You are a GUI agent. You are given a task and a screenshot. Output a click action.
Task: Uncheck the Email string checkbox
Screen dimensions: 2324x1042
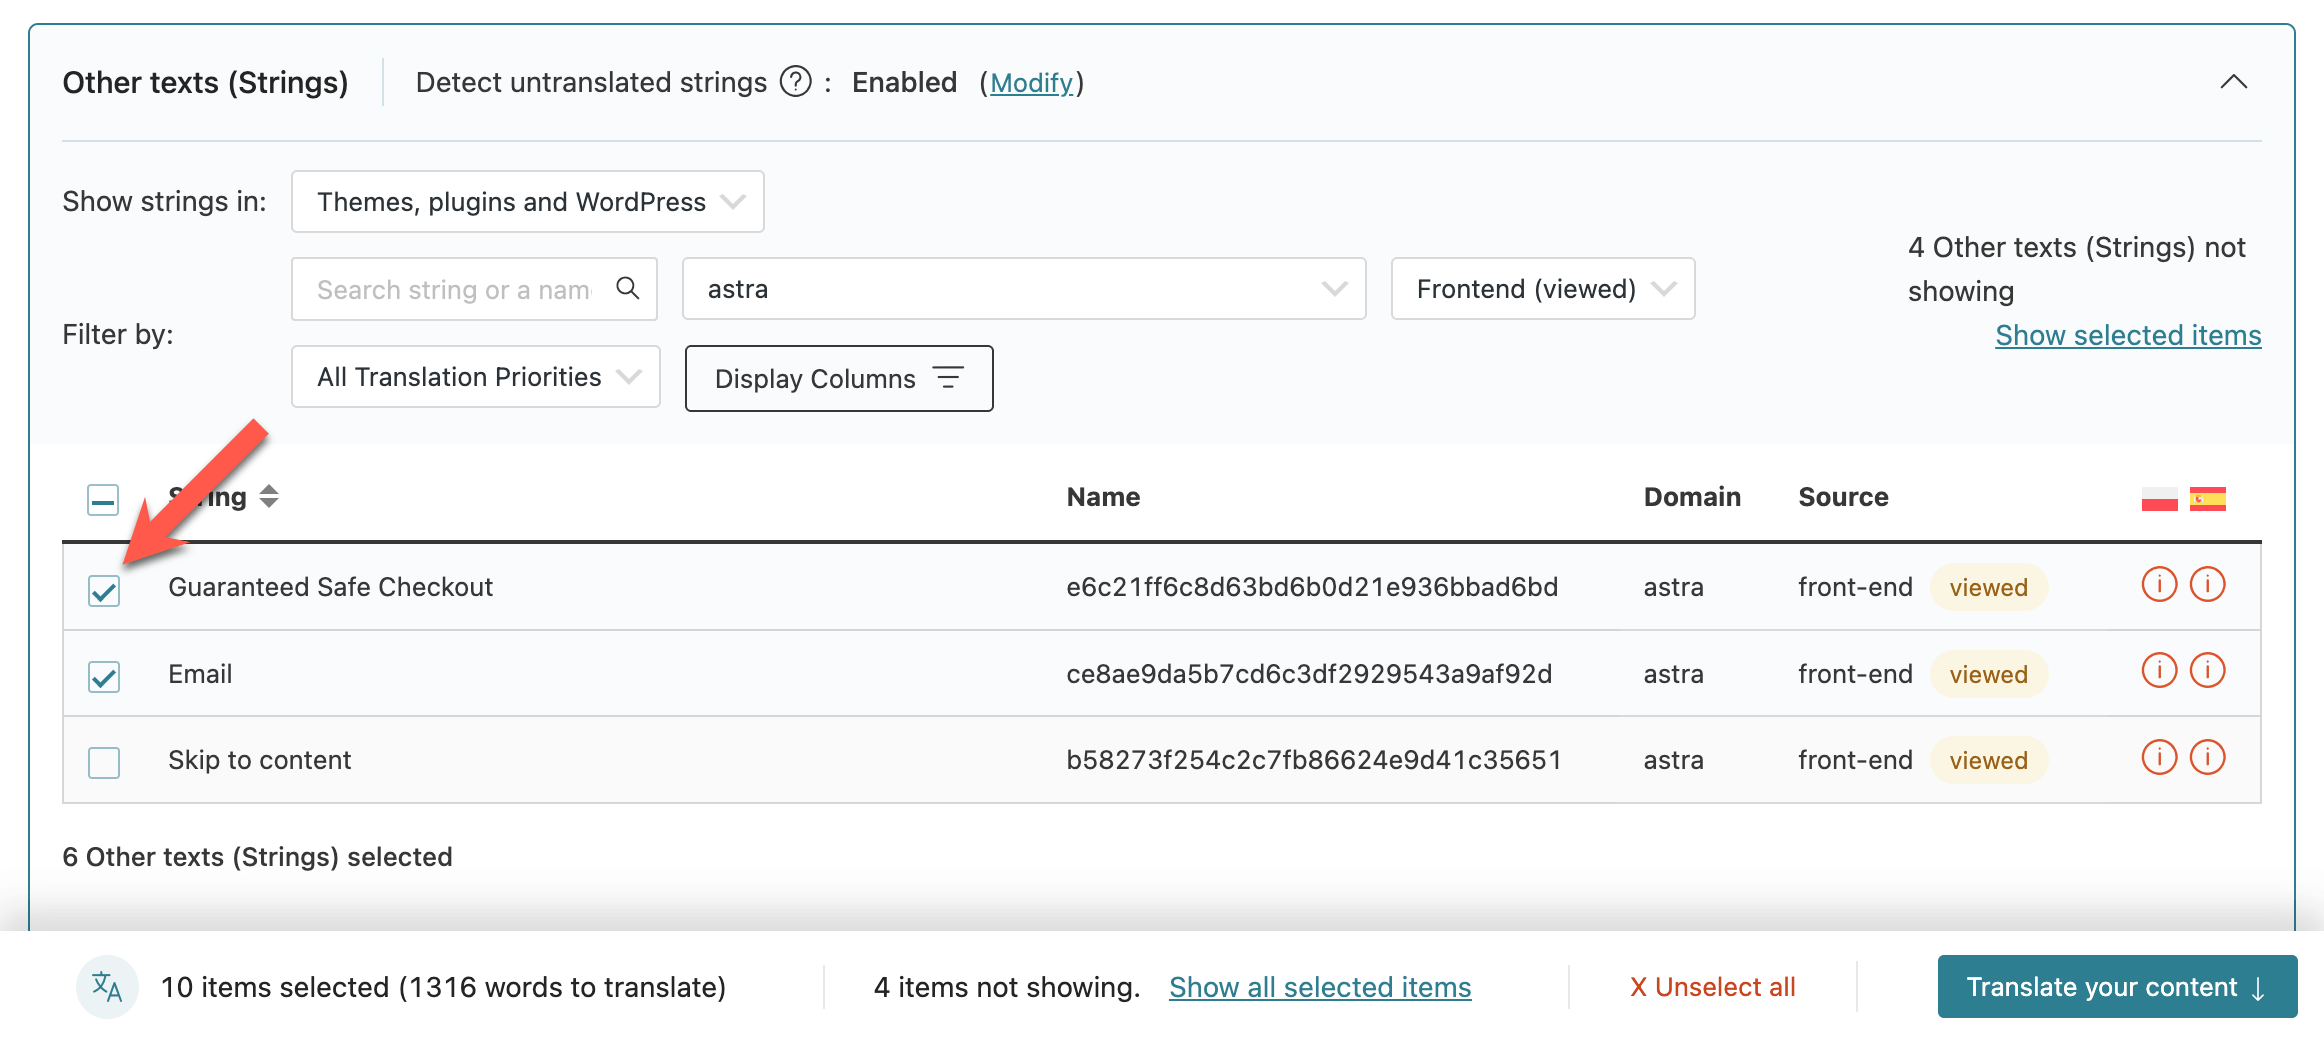[x=104, y=677]
